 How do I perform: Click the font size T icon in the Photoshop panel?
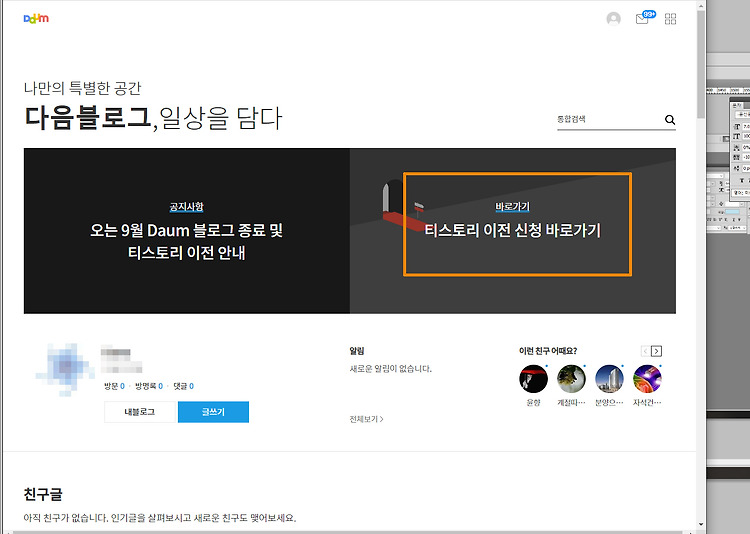point(737,127)
